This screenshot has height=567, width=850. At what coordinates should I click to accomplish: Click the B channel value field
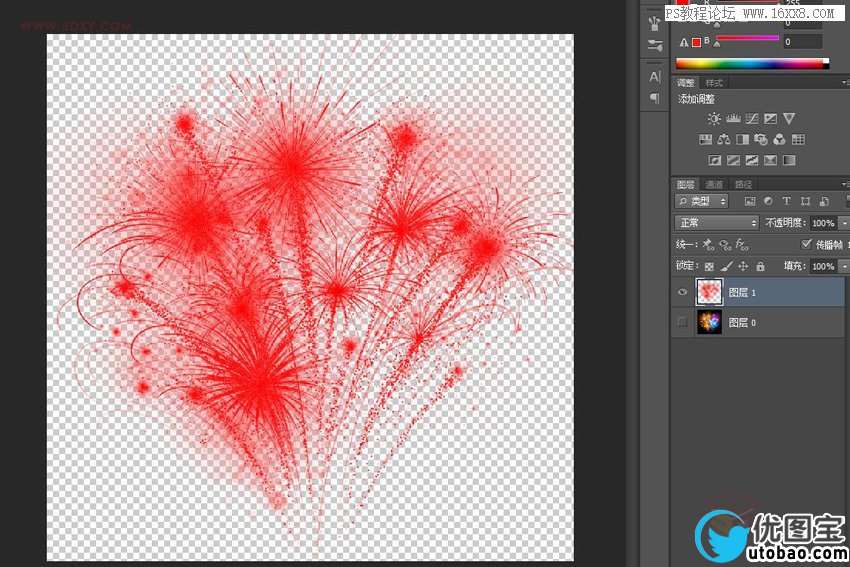pyautogui.click(x=802, y=42)
